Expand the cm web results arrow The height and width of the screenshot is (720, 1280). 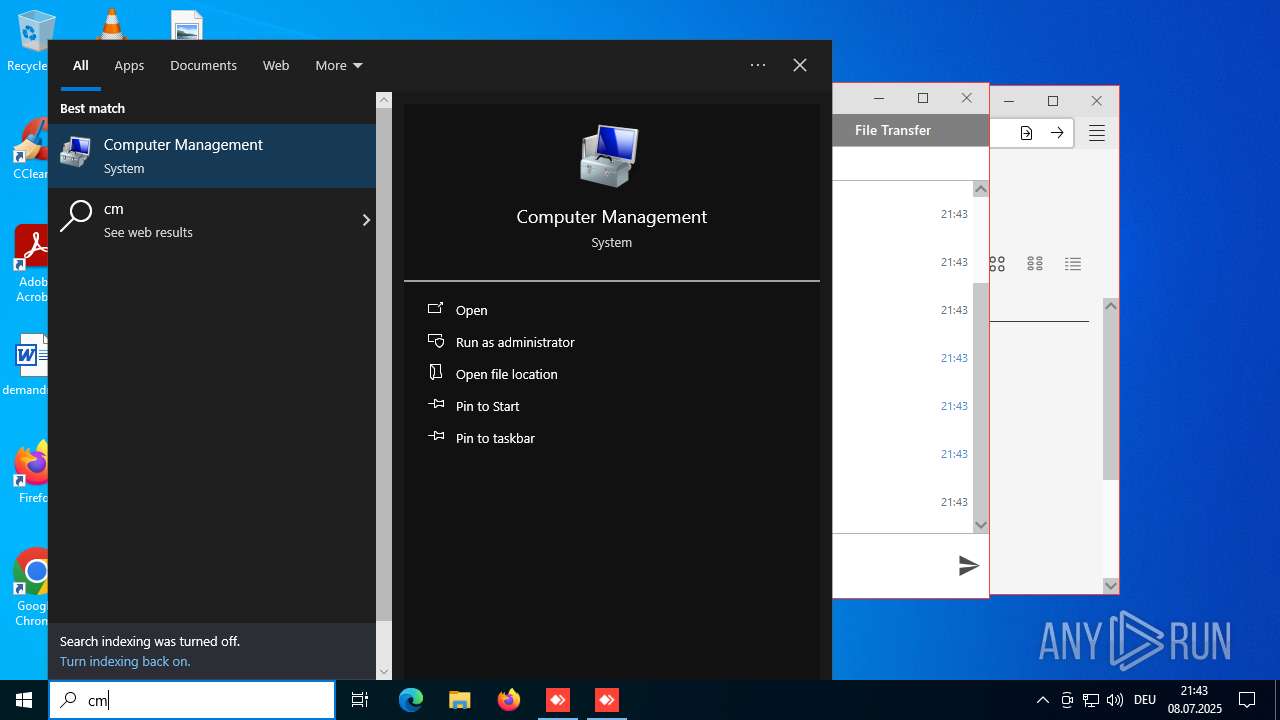click(365, 220)
